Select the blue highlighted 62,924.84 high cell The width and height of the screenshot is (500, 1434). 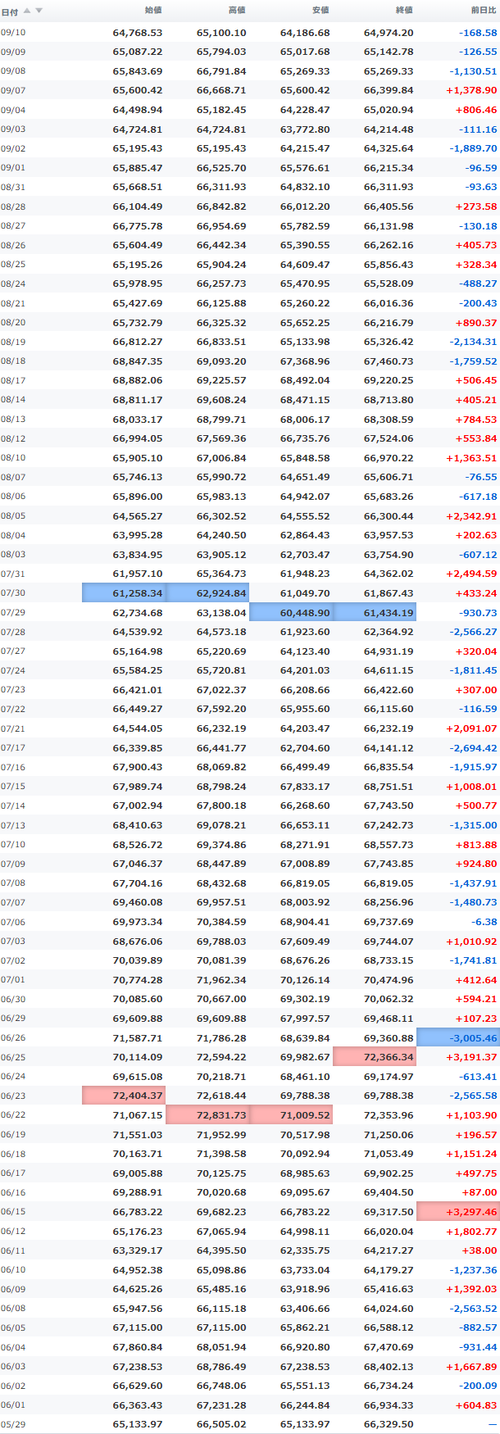[x=207, y=594]
